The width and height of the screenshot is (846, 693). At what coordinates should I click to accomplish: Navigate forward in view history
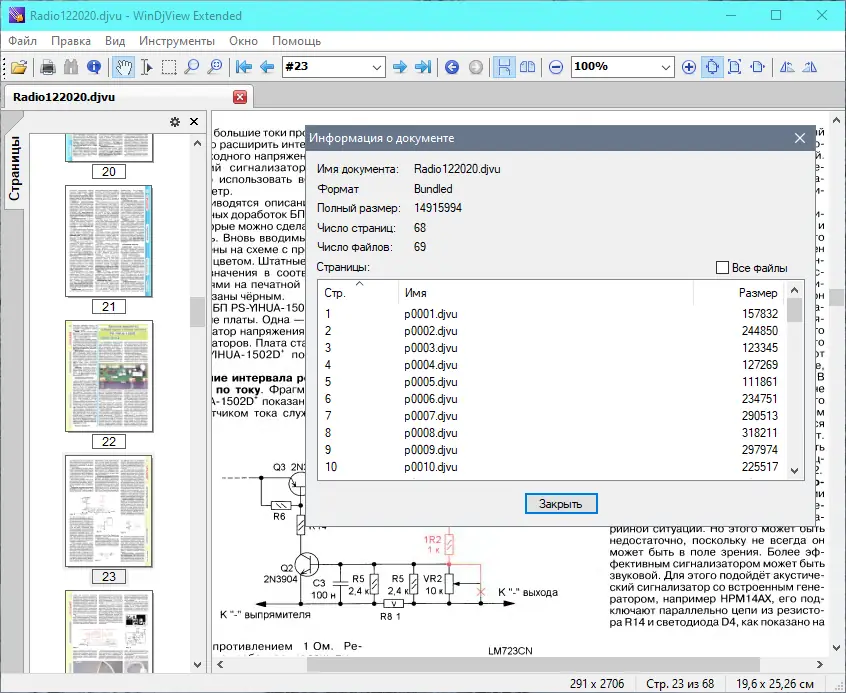(x=475, y=67)
